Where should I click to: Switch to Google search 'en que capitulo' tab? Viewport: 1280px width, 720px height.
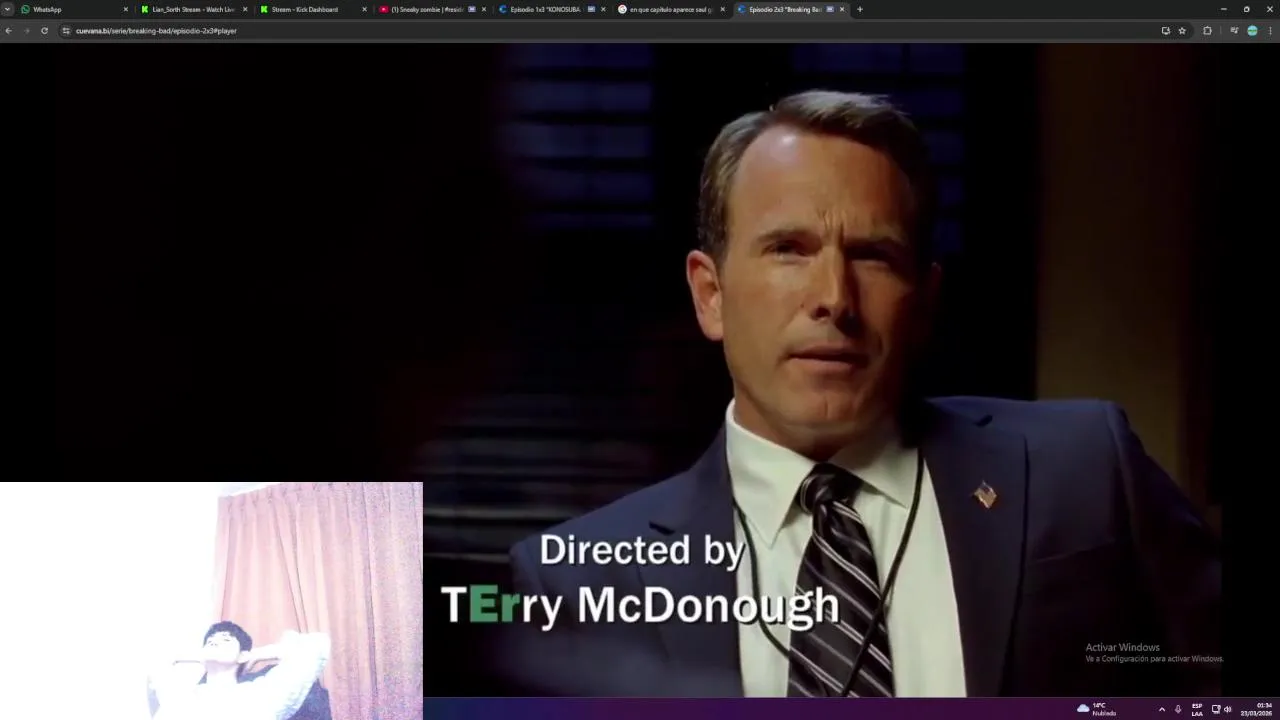(671, 9)
